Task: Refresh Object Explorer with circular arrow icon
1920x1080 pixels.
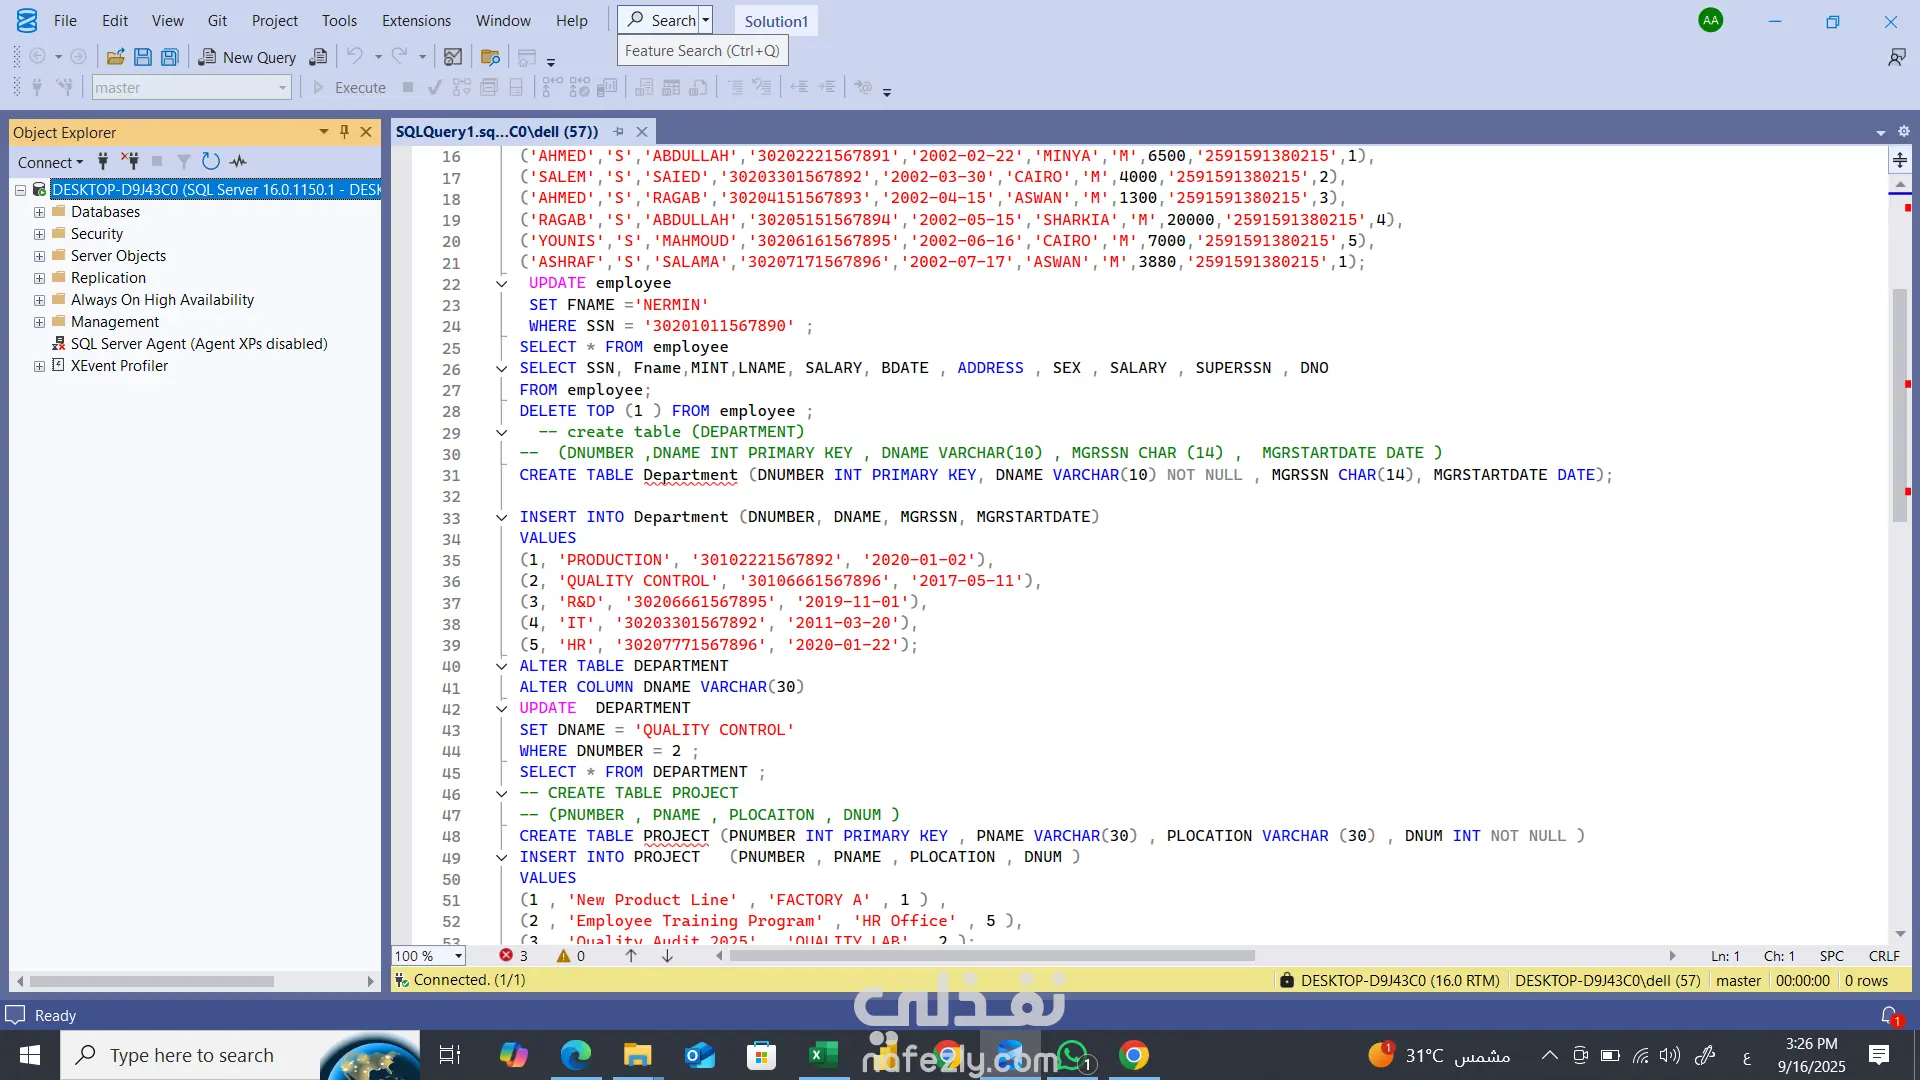Action: click(x=210, y=161)
